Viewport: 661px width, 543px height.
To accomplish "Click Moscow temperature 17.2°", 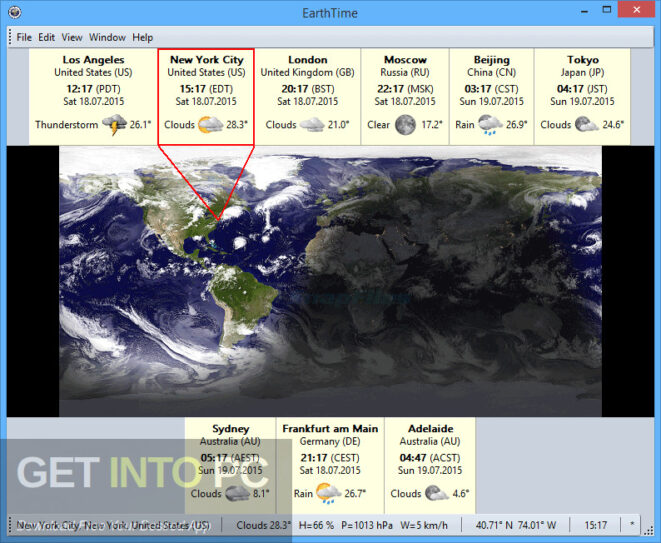I will pos(432,125).
